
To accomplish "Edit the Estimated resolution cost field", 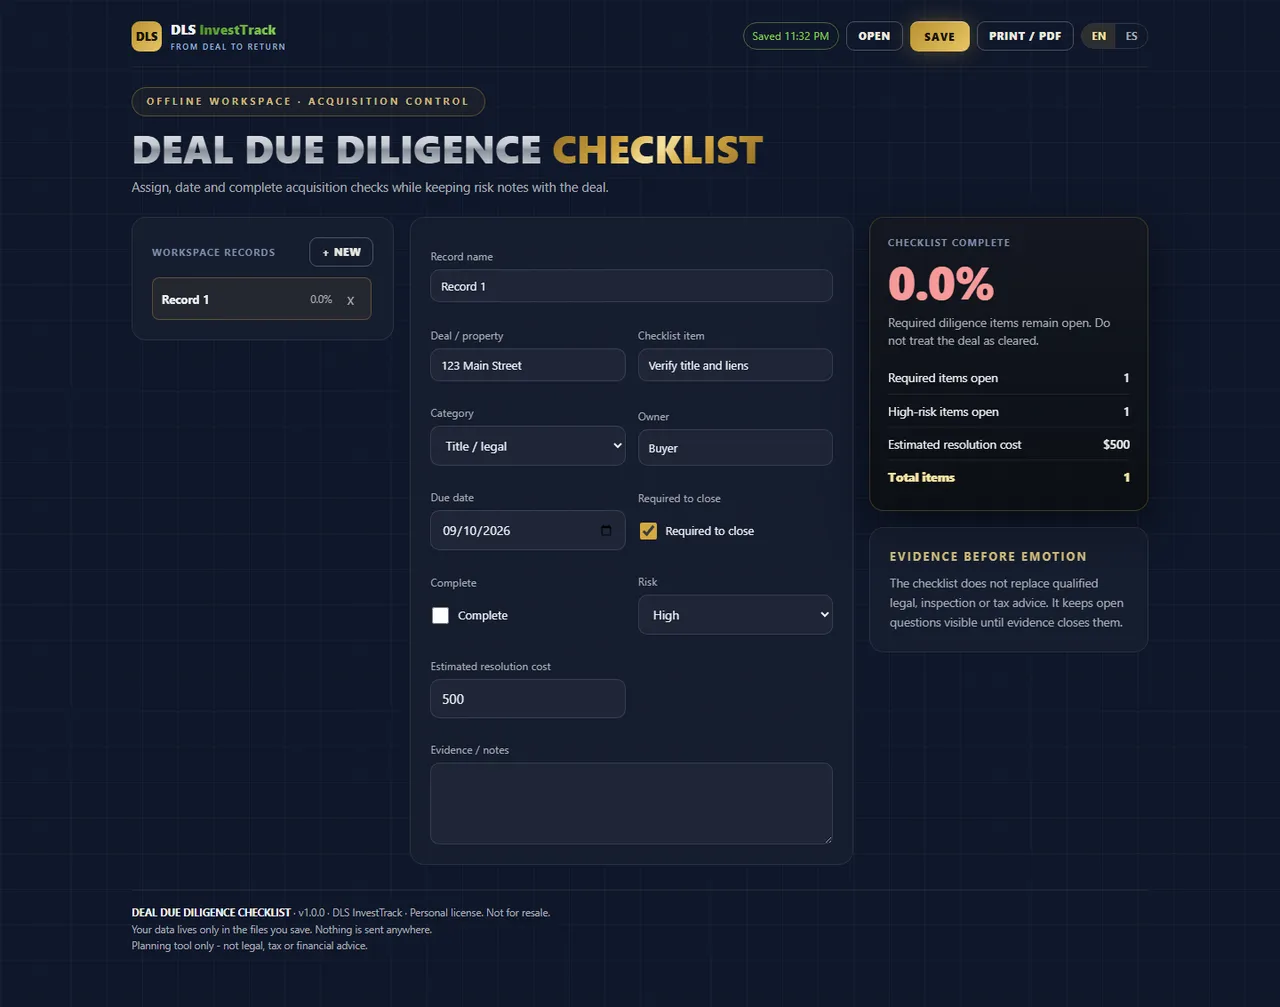I will coord(528,699).
